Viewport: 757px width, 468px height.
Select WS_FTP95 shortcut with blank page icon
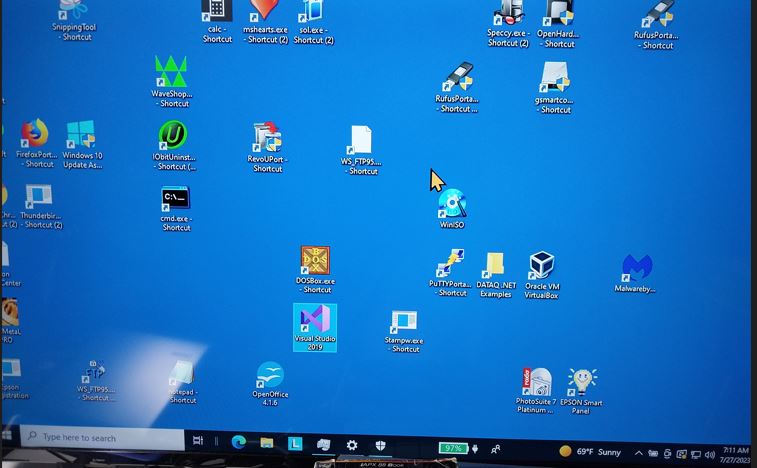coord(361,150)
